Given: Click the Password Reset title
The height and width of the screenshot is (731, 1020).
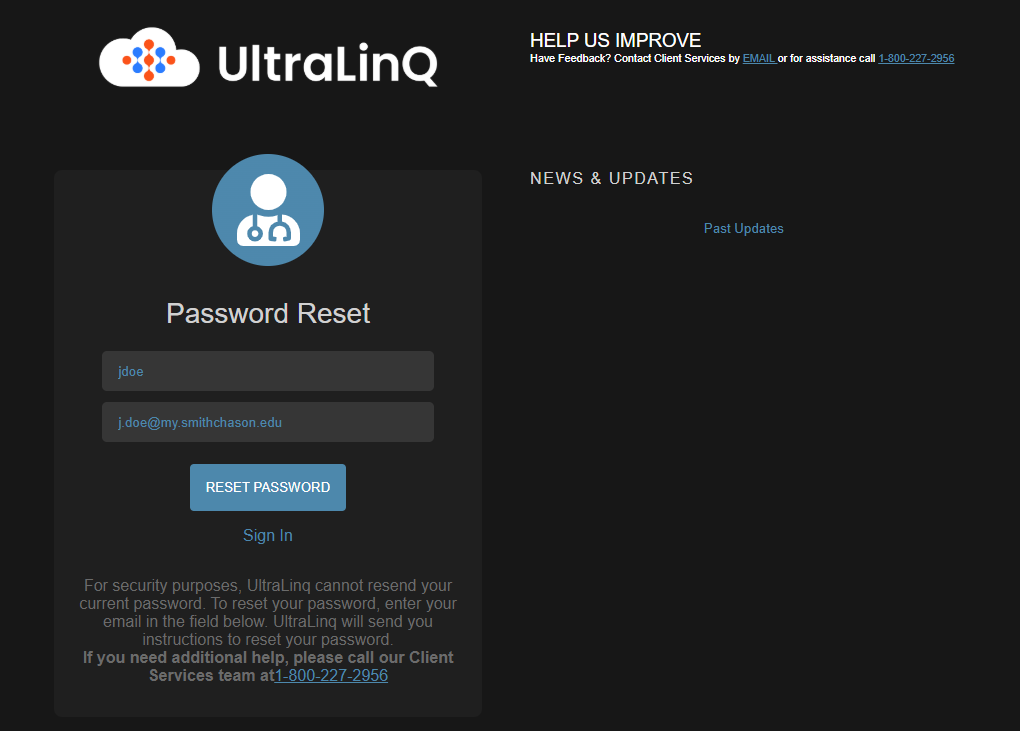Looking at the screenshot, I should point(268,313).
